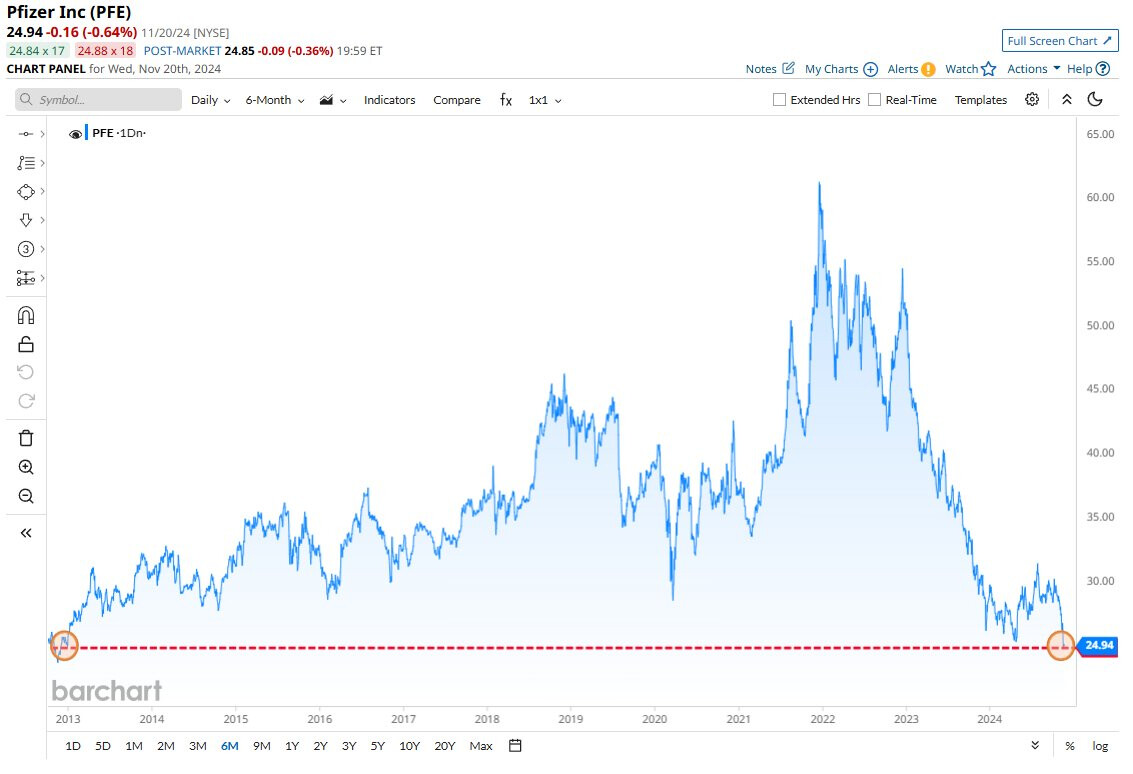Expand the 6-Month period dropdown

pos(275,100)
